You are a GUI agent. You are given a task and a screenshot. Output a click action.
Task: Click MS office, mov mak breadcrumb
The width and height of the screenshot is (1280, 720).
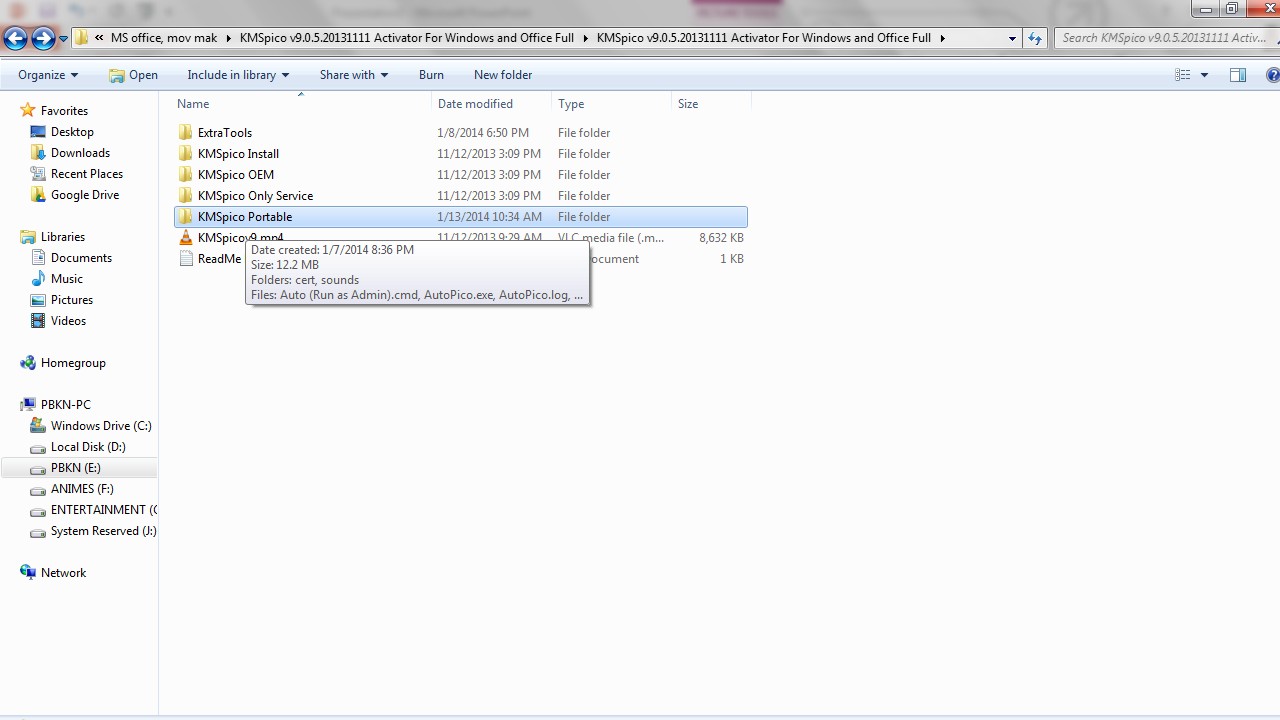tap(163, 38)
